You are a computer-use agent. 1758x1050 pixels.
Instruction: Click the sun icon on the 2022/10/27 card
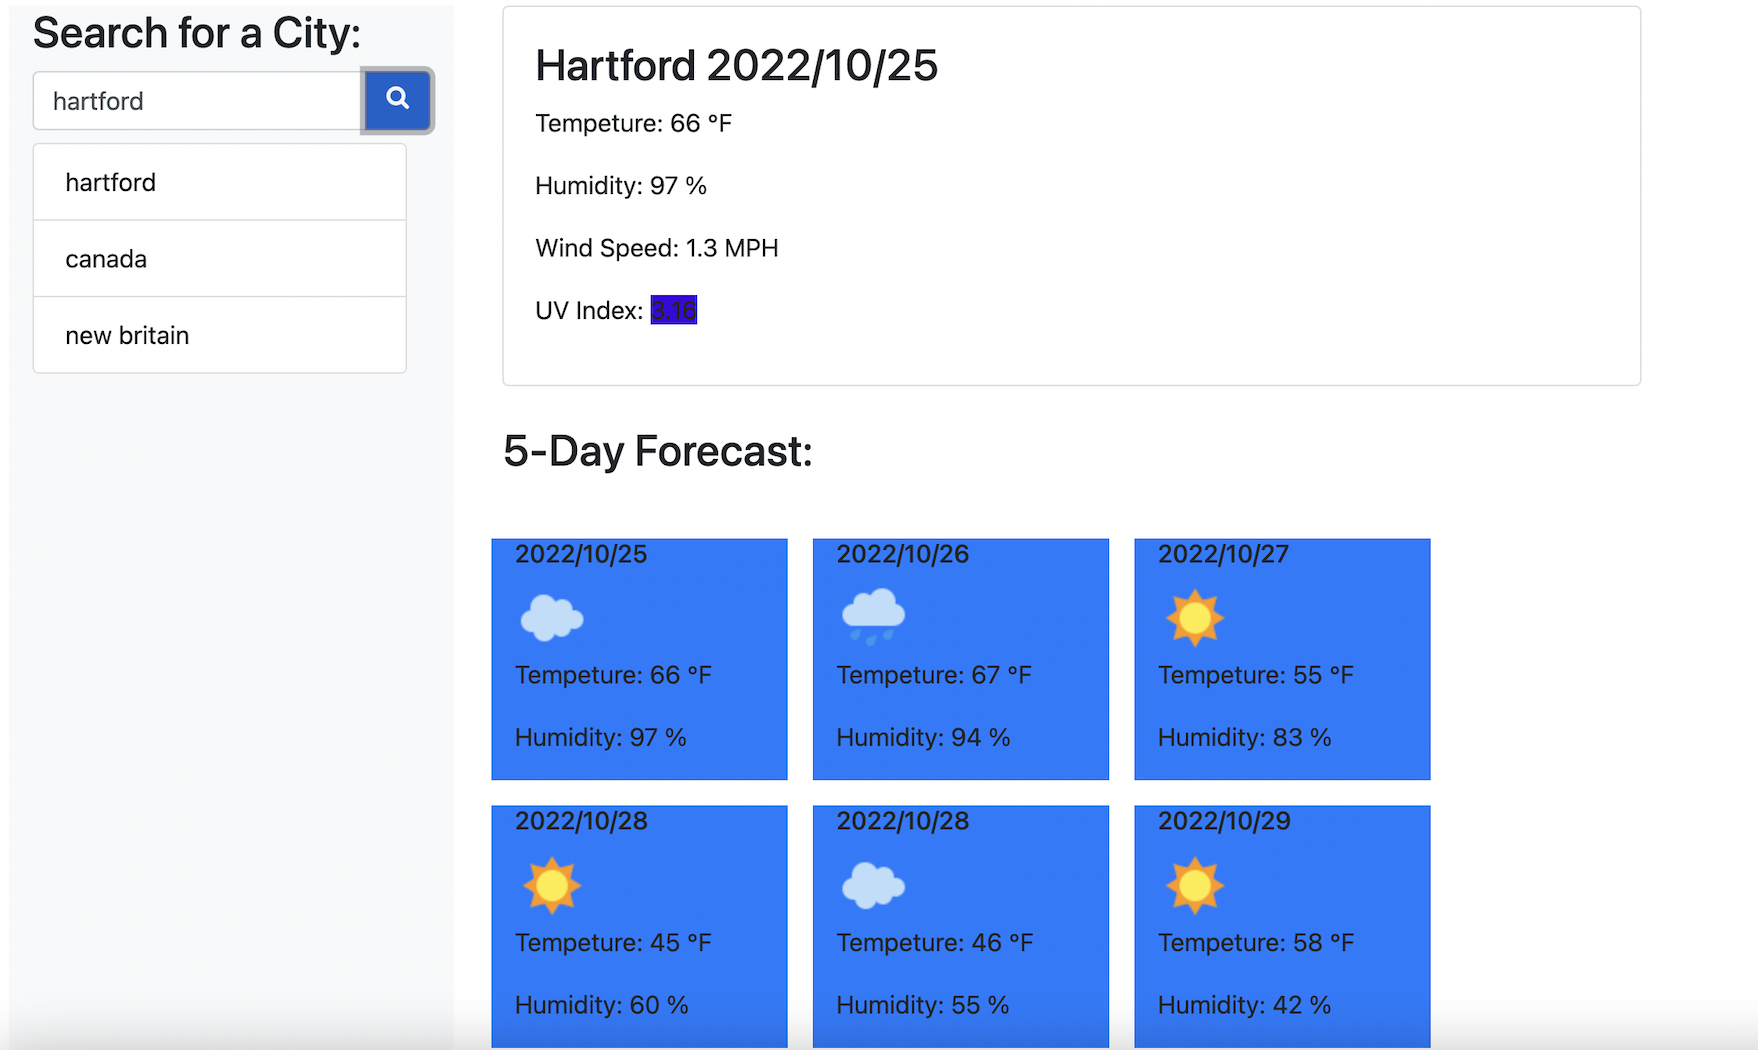tap(1195, 617)
